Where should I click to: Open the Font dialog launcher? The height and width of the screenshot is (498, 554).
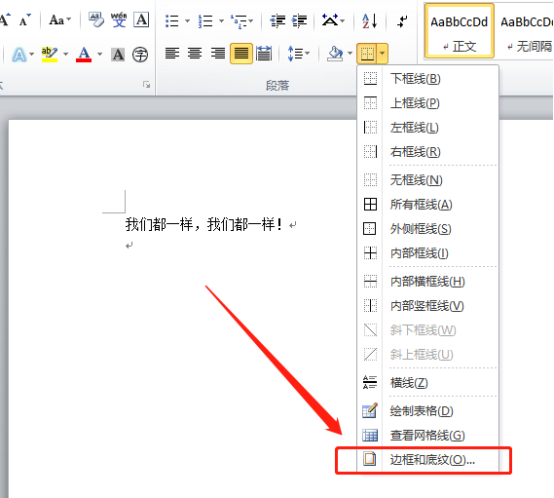click(x=146, y=84)
